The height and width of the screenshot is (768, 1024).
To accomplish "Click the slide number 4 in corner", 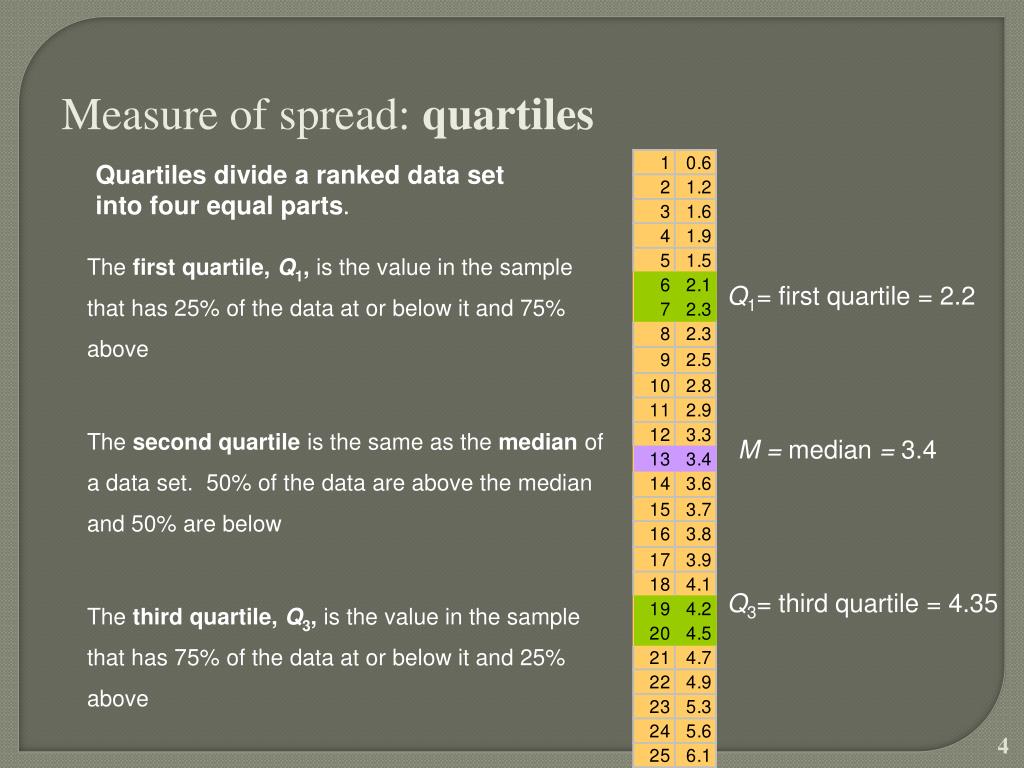I will click(x=1003, y=745).
